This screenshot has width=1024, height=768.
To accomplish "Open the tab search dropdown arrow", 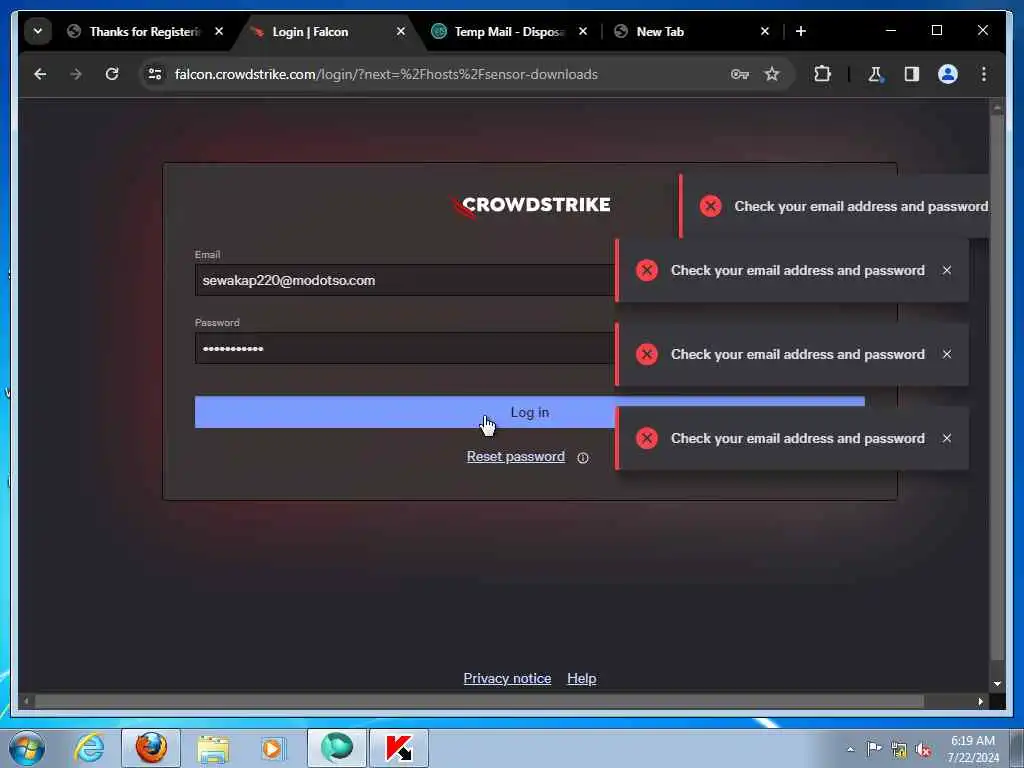I will pos(38,31).
